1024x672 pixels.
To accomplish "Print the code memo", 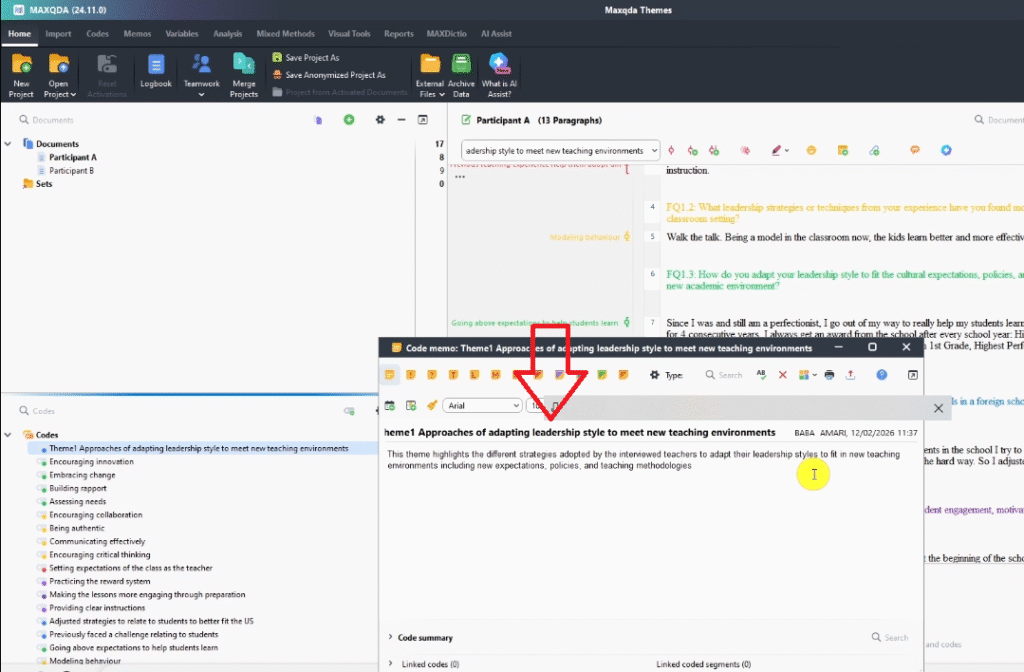I will pyautogui.click(x=829, y=375).
